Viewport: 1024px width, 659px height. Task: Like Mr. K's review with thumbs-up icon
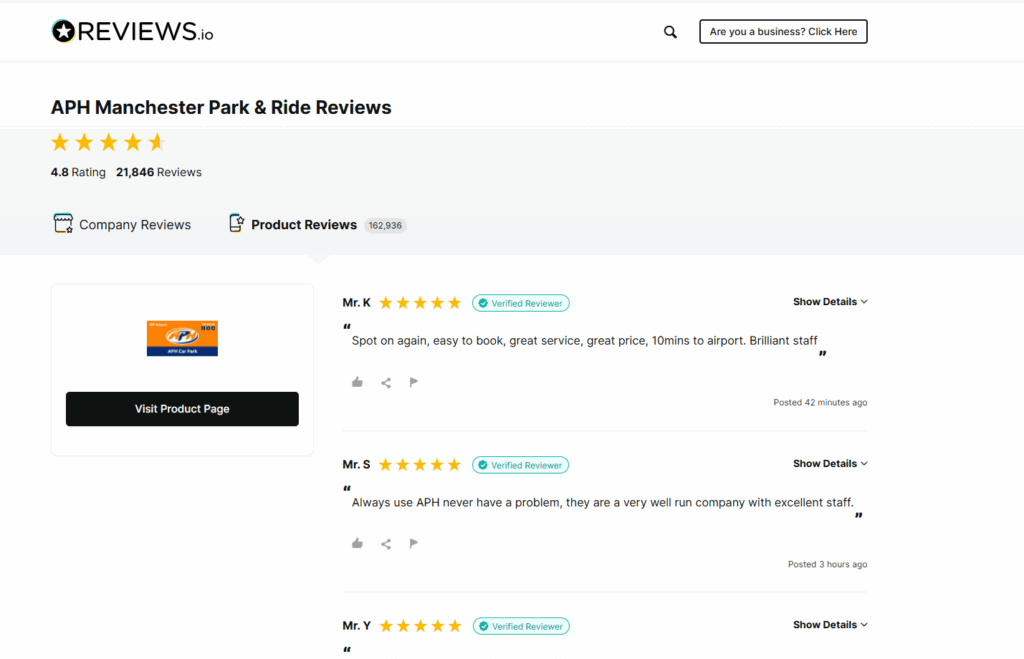(357, 381)
